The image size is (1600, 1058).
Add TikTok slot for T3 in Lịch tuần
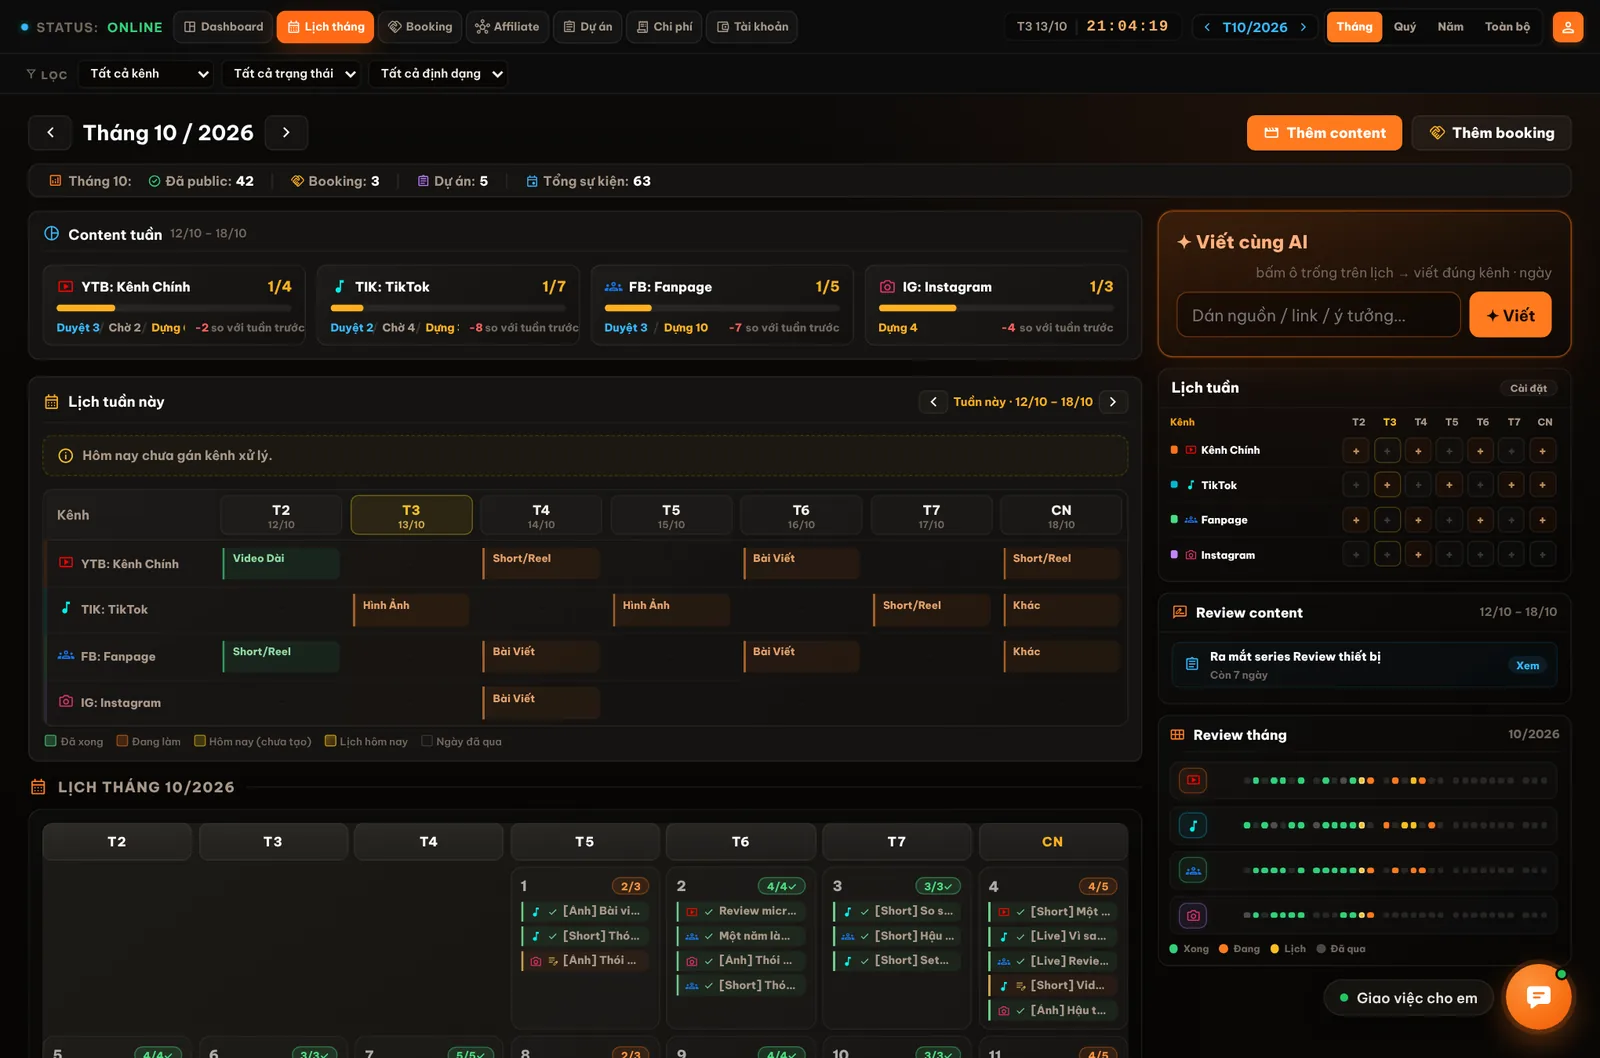coord(1387,485)
